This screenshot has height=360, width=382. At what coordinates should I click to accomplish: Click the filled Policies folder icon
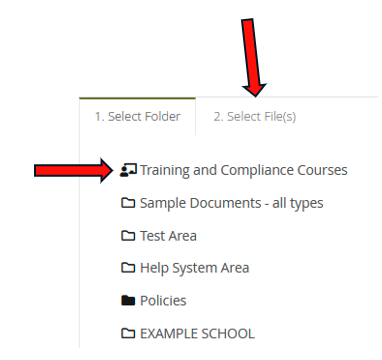pos(128,301)
